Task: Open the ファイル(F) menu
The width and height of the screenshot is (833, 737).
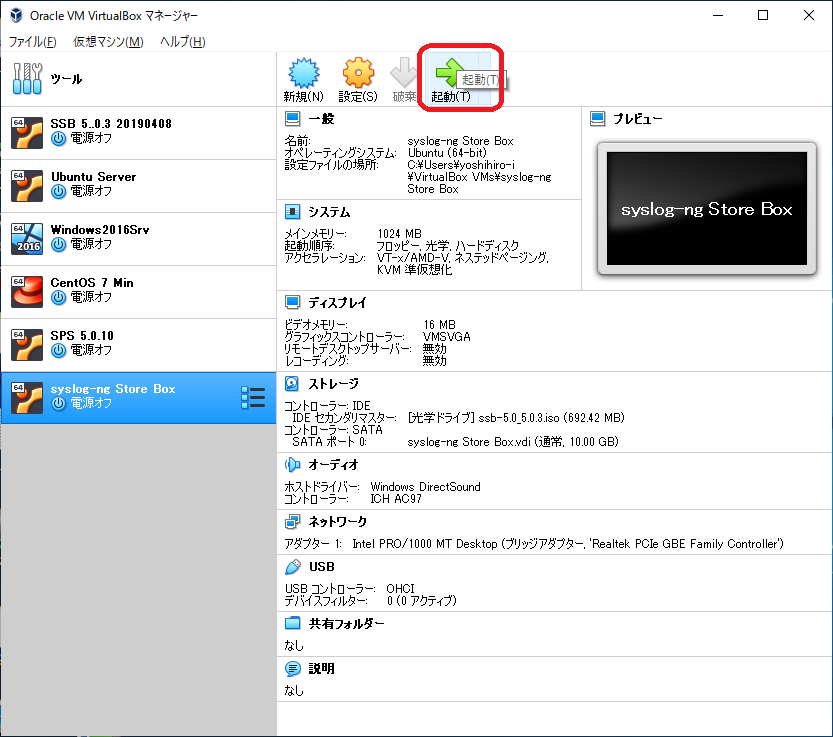Action: pyautogui.click(x=33, y=41)
